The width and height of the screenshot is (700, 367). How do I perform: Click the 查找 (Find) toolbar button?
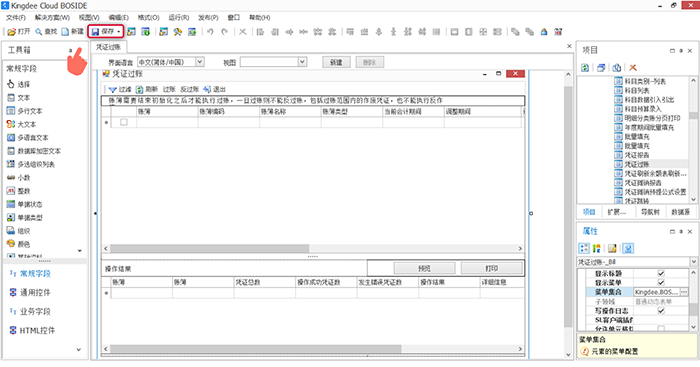click(x=46, y=32)
